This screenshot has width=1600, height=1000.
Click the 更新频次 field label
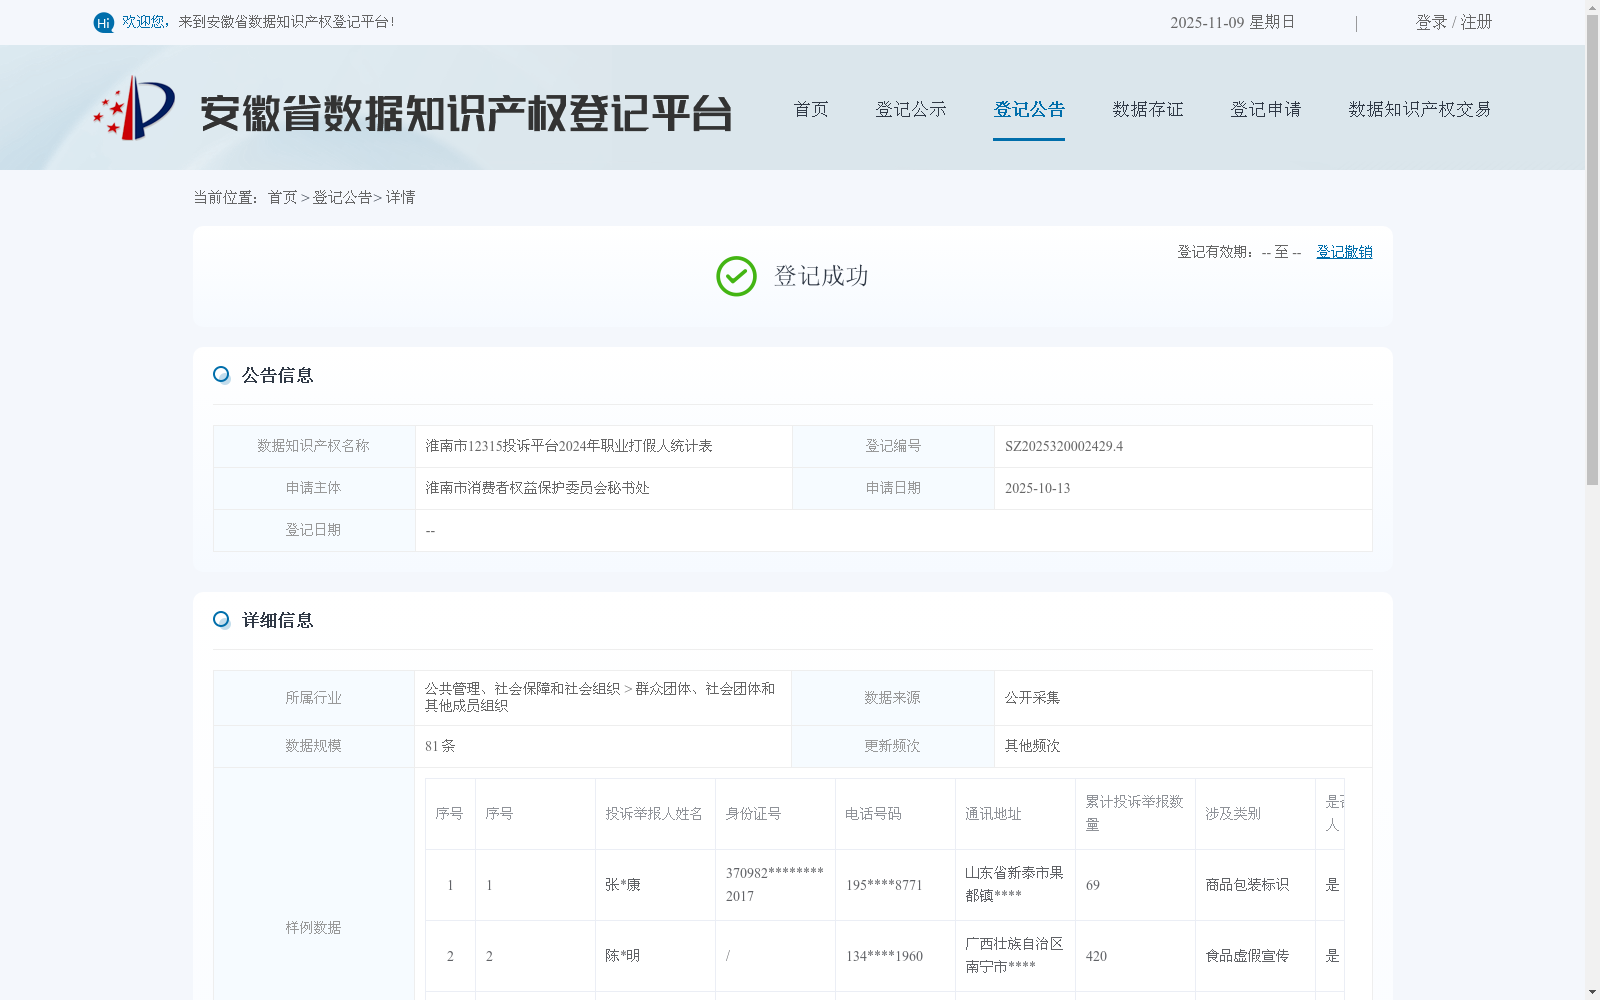tap(892, 746)
